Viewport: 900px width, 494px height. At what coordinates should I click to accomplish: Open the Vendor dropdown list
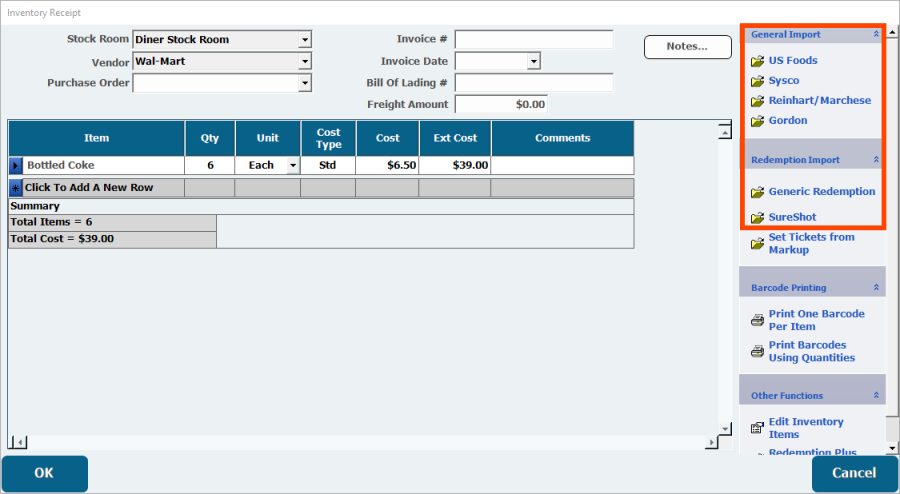(305, 62)
